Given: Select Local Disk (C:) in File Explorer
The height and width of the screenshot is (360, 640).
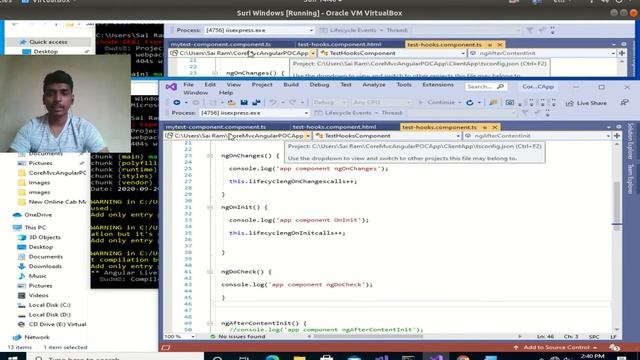Looking at the screenshot, I should pyautogui.click(x=49, y=305).
